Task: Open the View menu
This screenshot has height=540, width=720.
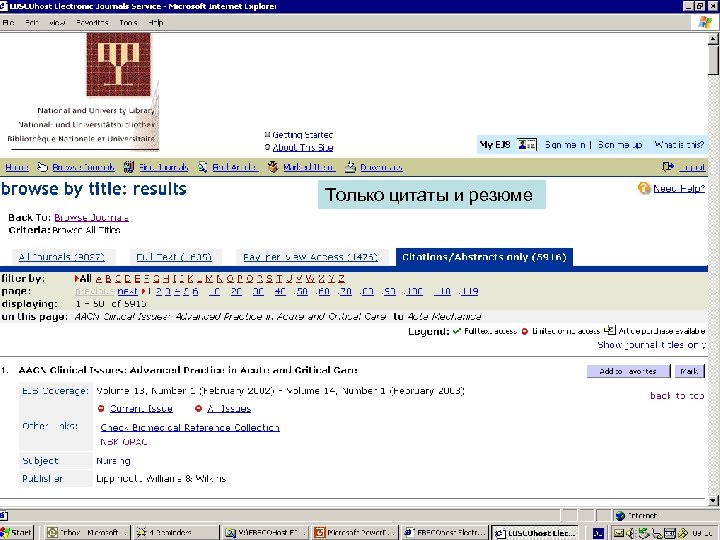Action: (57, 22)
